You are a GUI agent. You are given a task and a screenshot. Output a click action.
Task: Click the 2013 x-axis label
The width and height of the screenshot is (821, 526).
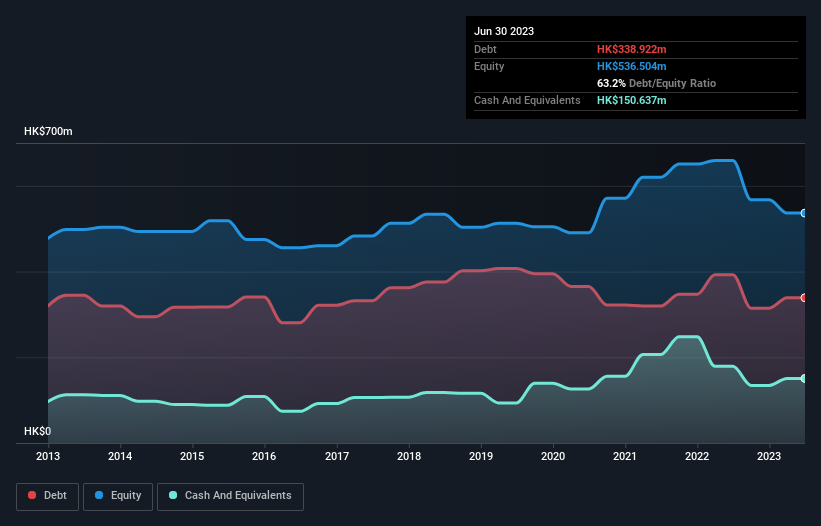48,456
